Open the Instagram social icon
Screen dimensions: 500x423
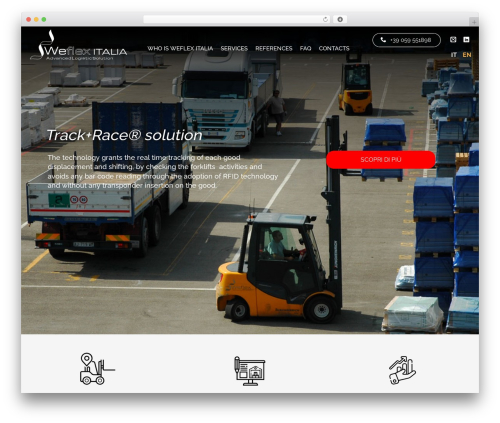453,40
